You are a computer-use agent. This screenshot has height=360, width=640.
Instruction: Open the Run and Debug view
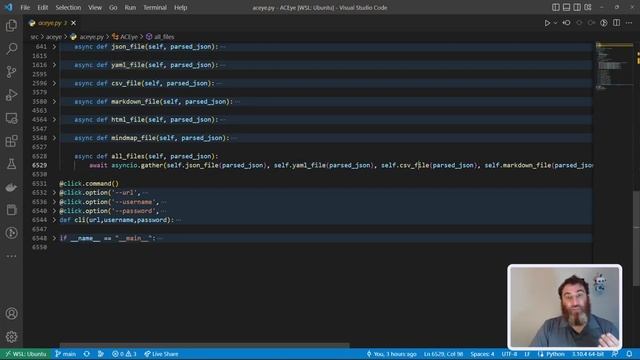11,95
